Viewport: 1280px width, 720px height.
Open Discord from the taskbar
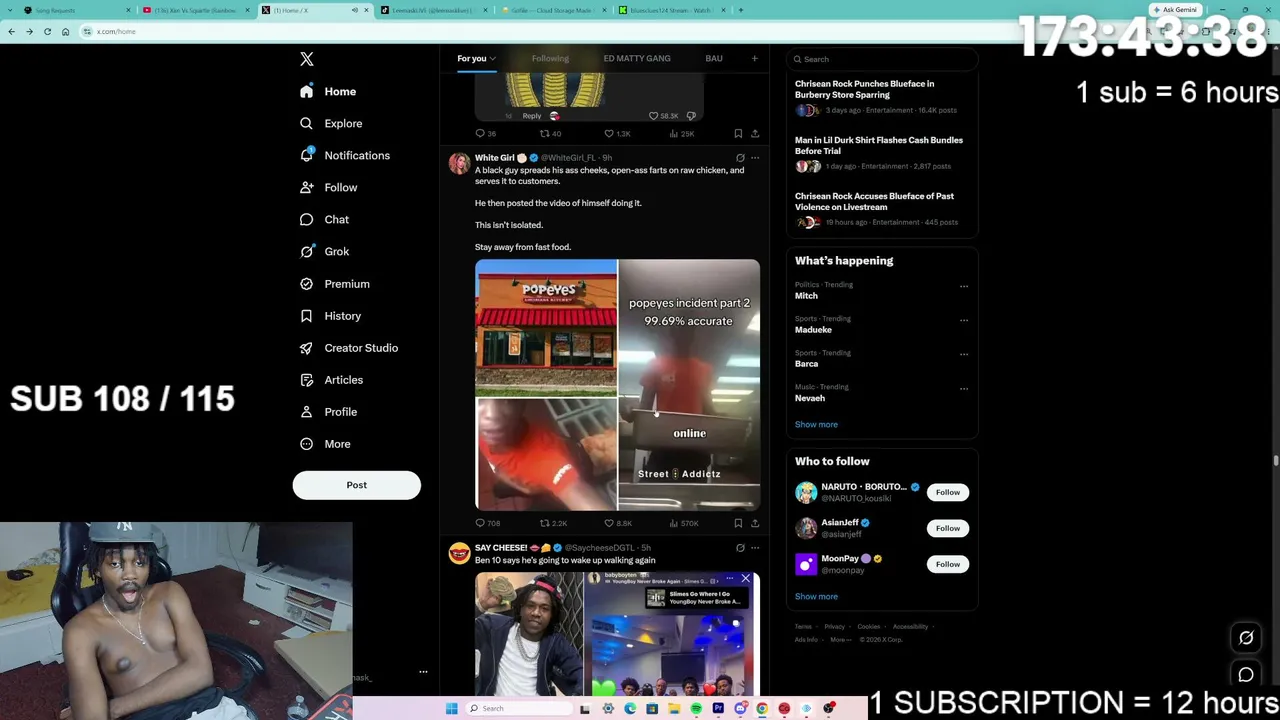pyautogui.click(x=740, y=708)
